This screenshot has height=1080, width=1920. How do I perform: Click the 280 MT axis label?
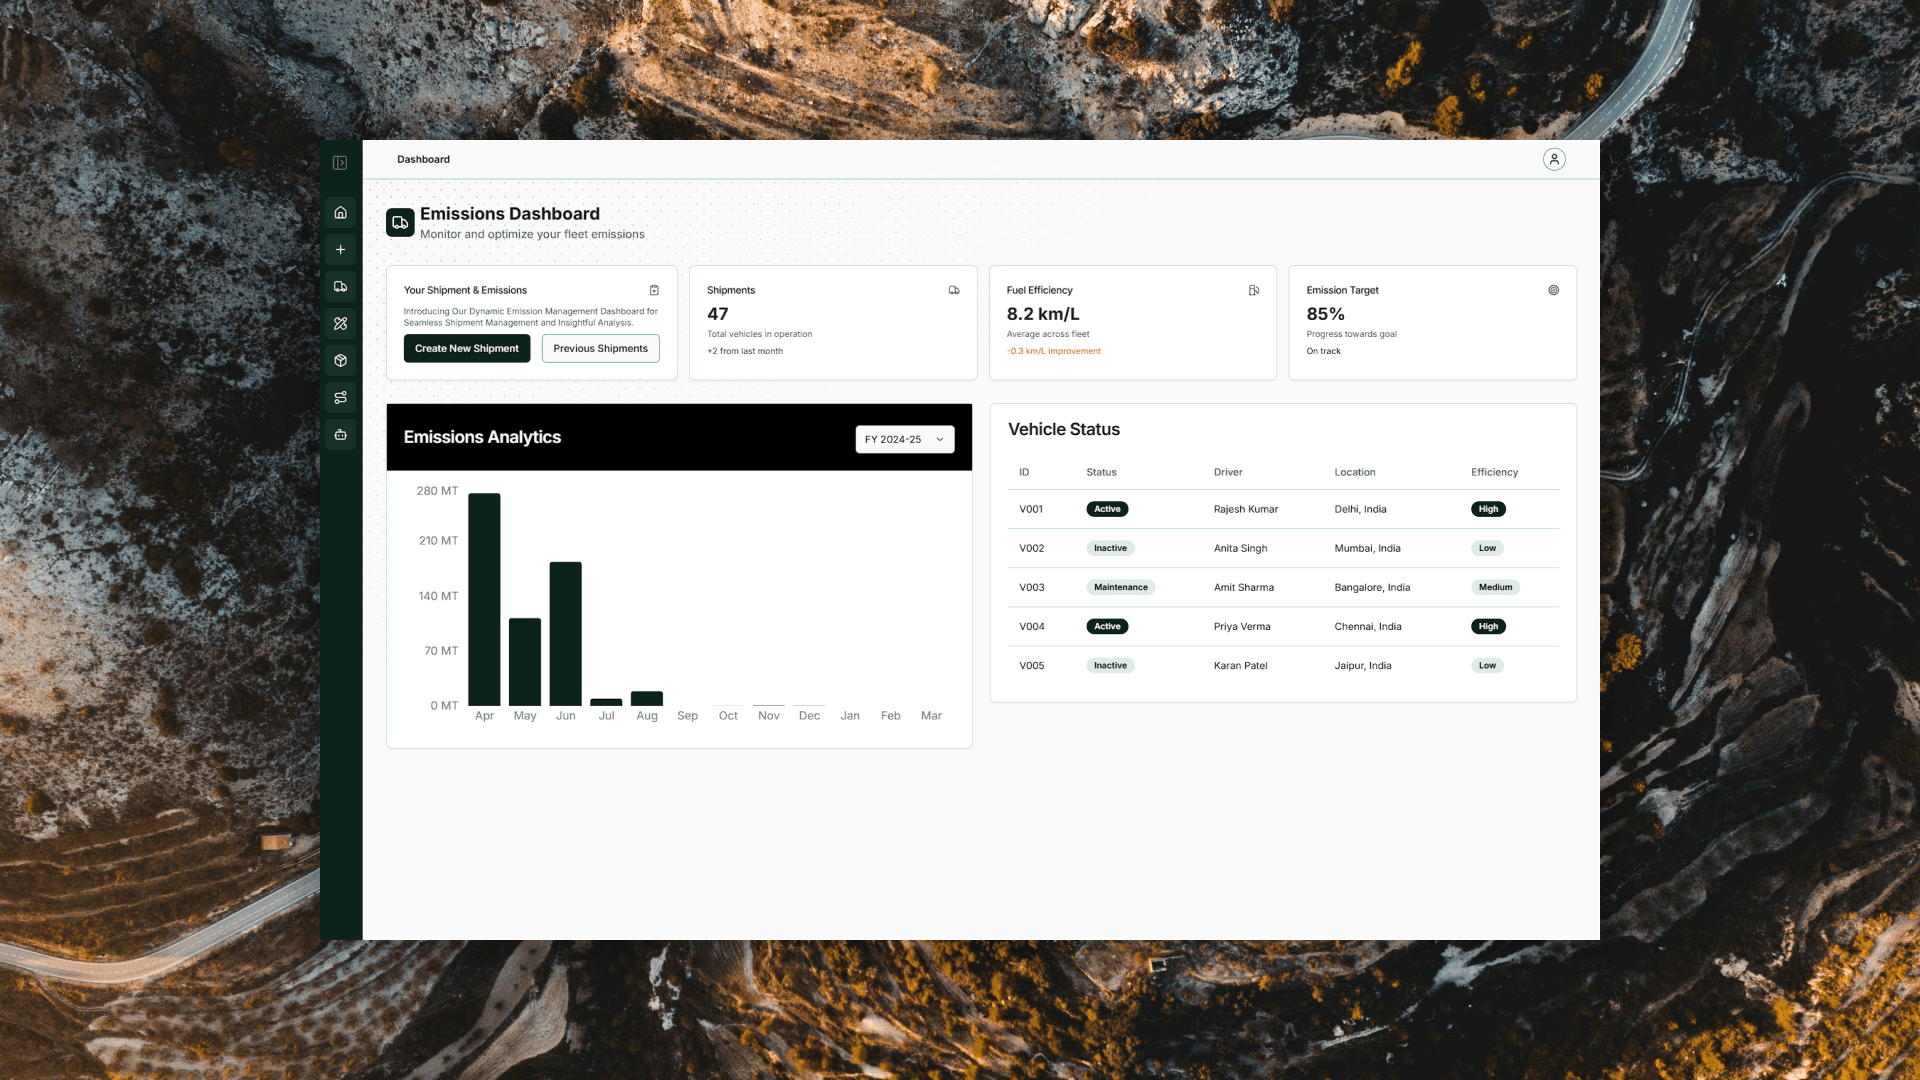[x=437, y=491]
